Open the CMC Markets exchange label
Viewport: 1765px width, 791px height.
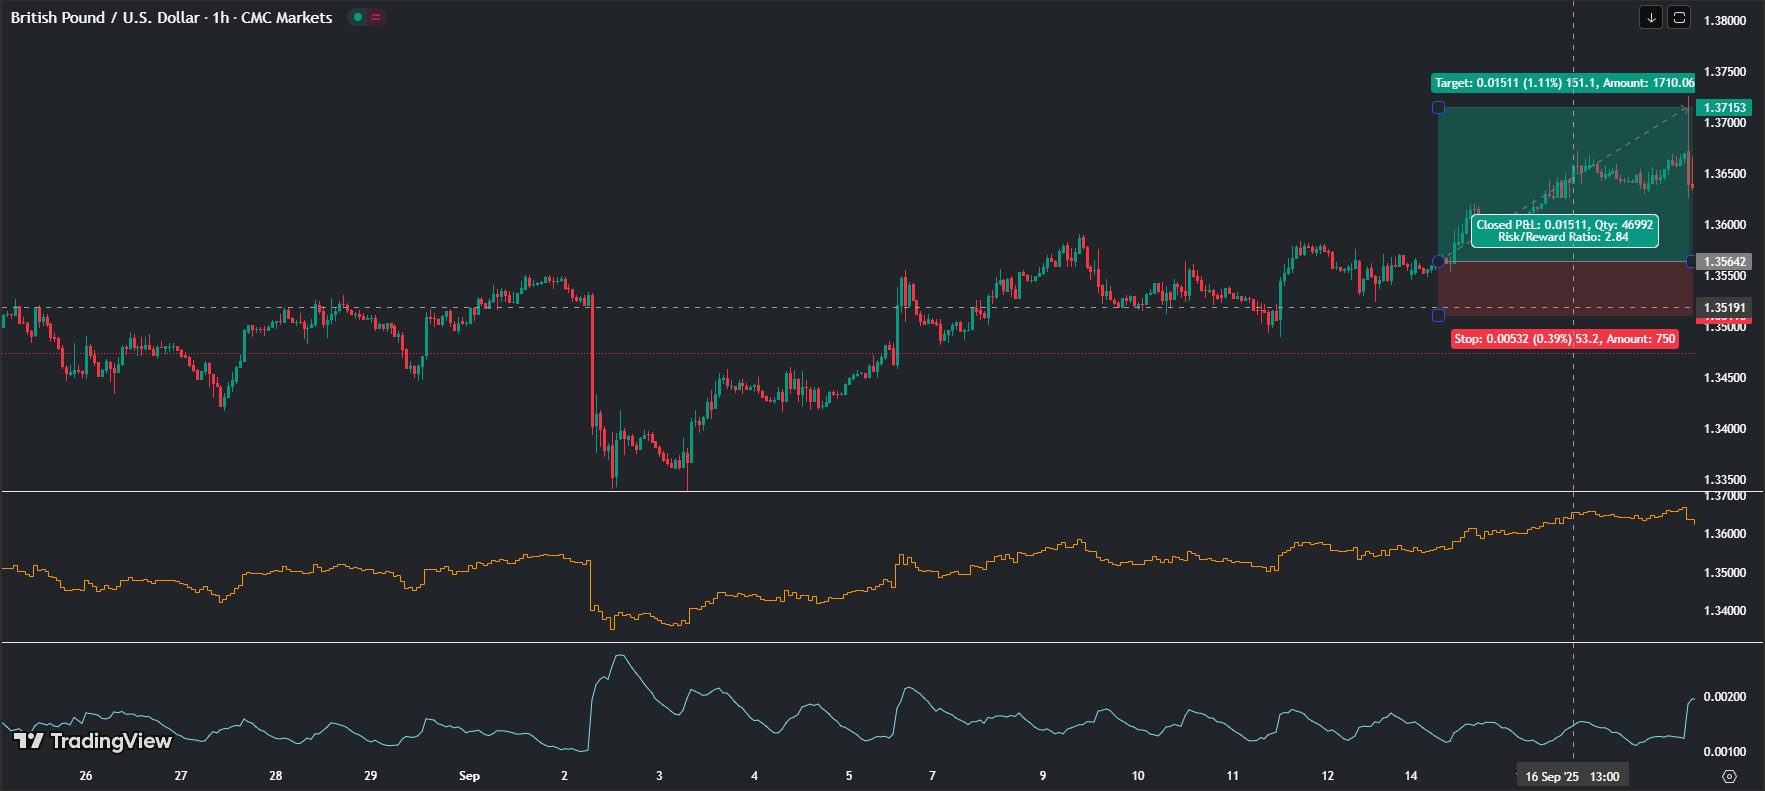pyautogui.click(x=286, y=17)
